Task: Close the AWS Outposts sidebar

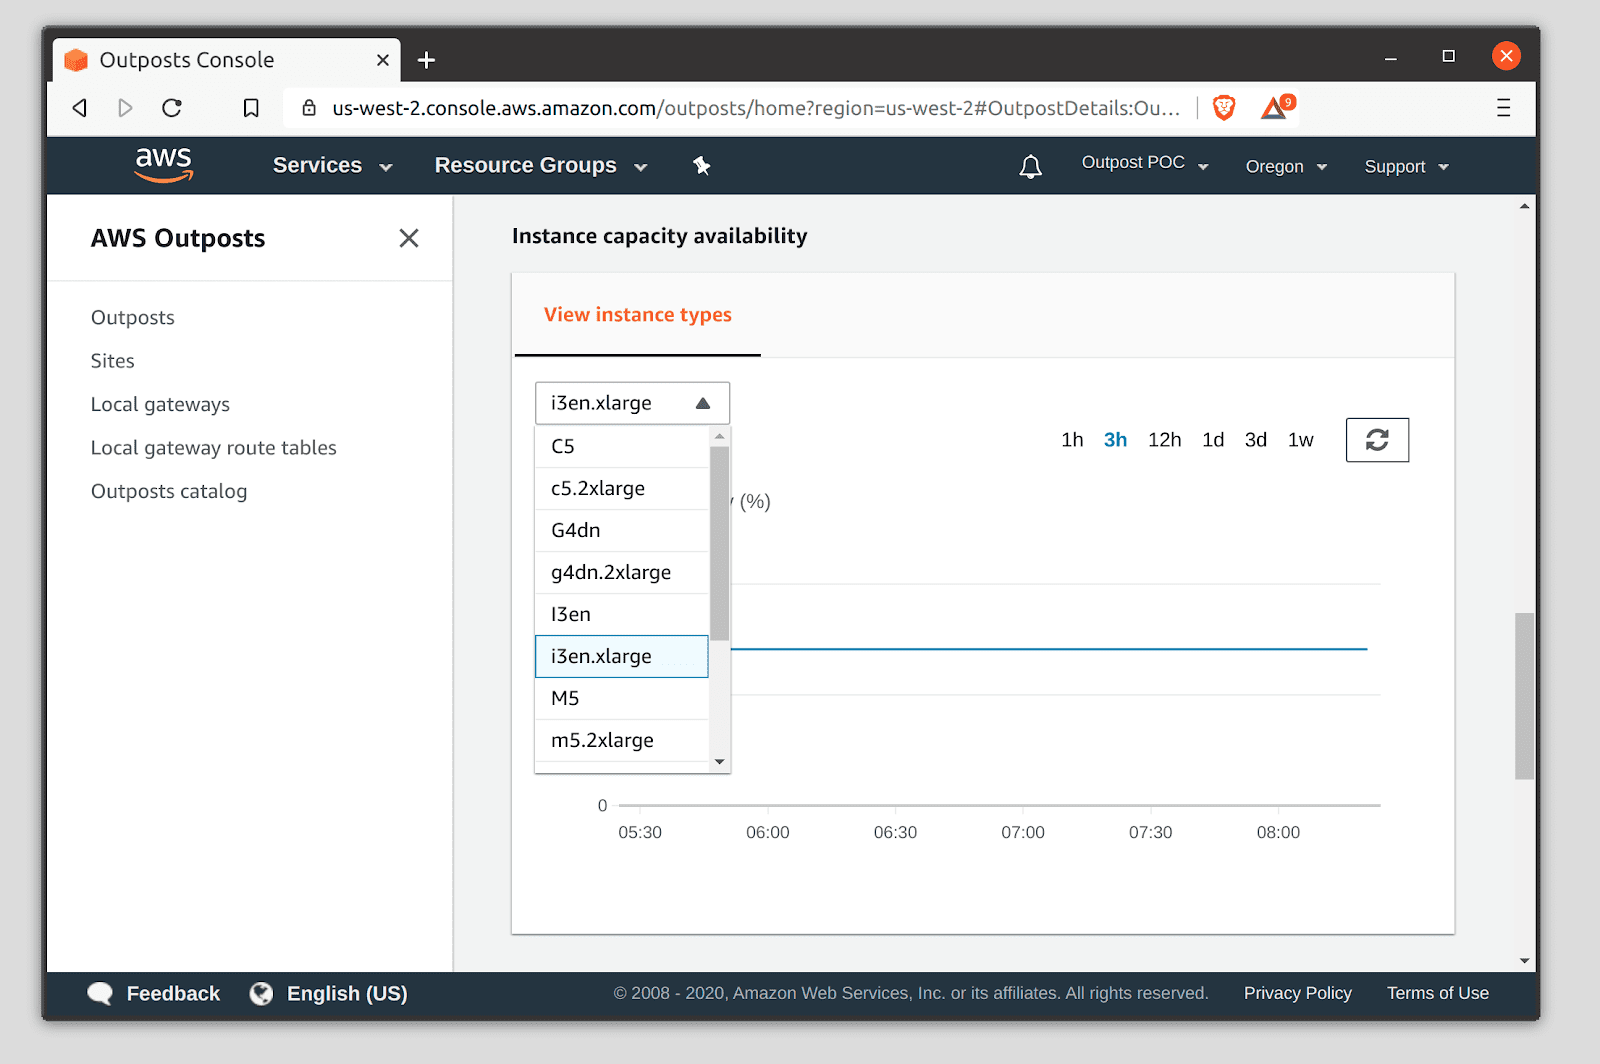Action: 409,238
